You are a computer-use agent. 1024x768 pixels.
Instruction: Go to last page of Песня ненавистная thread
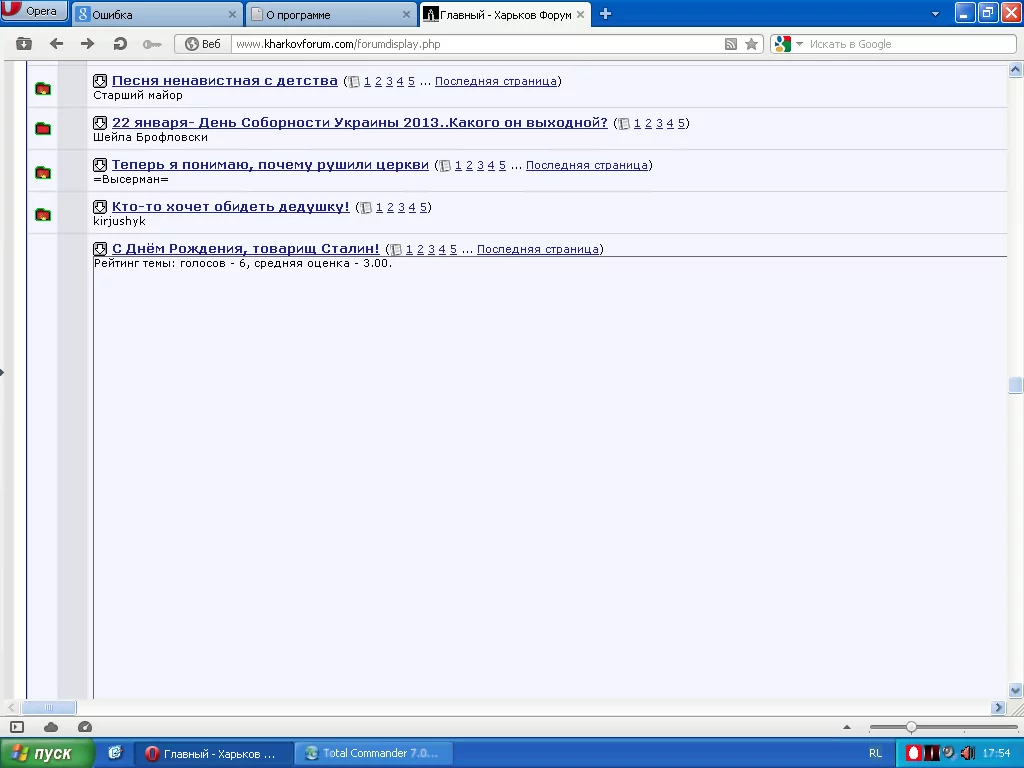496,81
